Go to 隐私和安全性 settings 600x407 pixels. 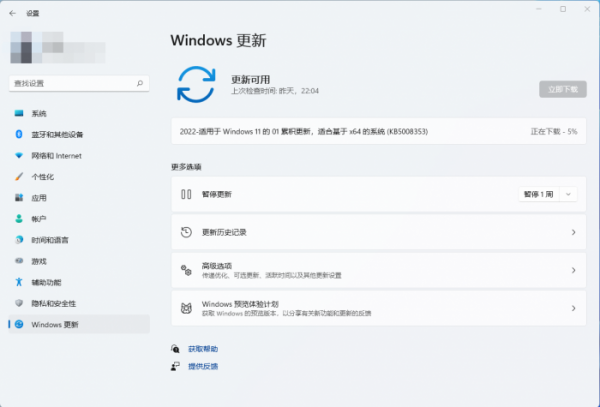79,303
